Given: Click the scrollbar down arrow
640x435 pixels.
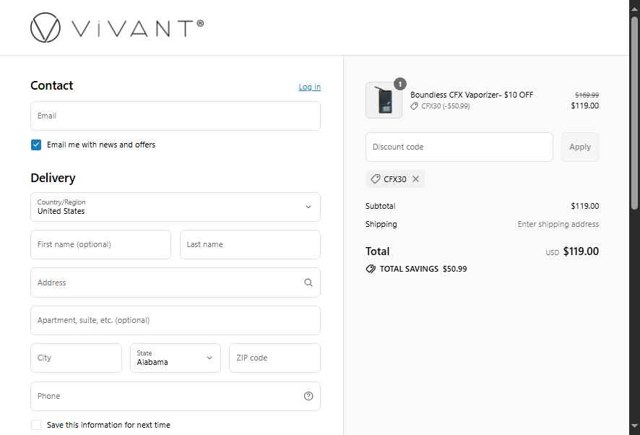Looking at the screenshot, I should (x=635, y=426).
